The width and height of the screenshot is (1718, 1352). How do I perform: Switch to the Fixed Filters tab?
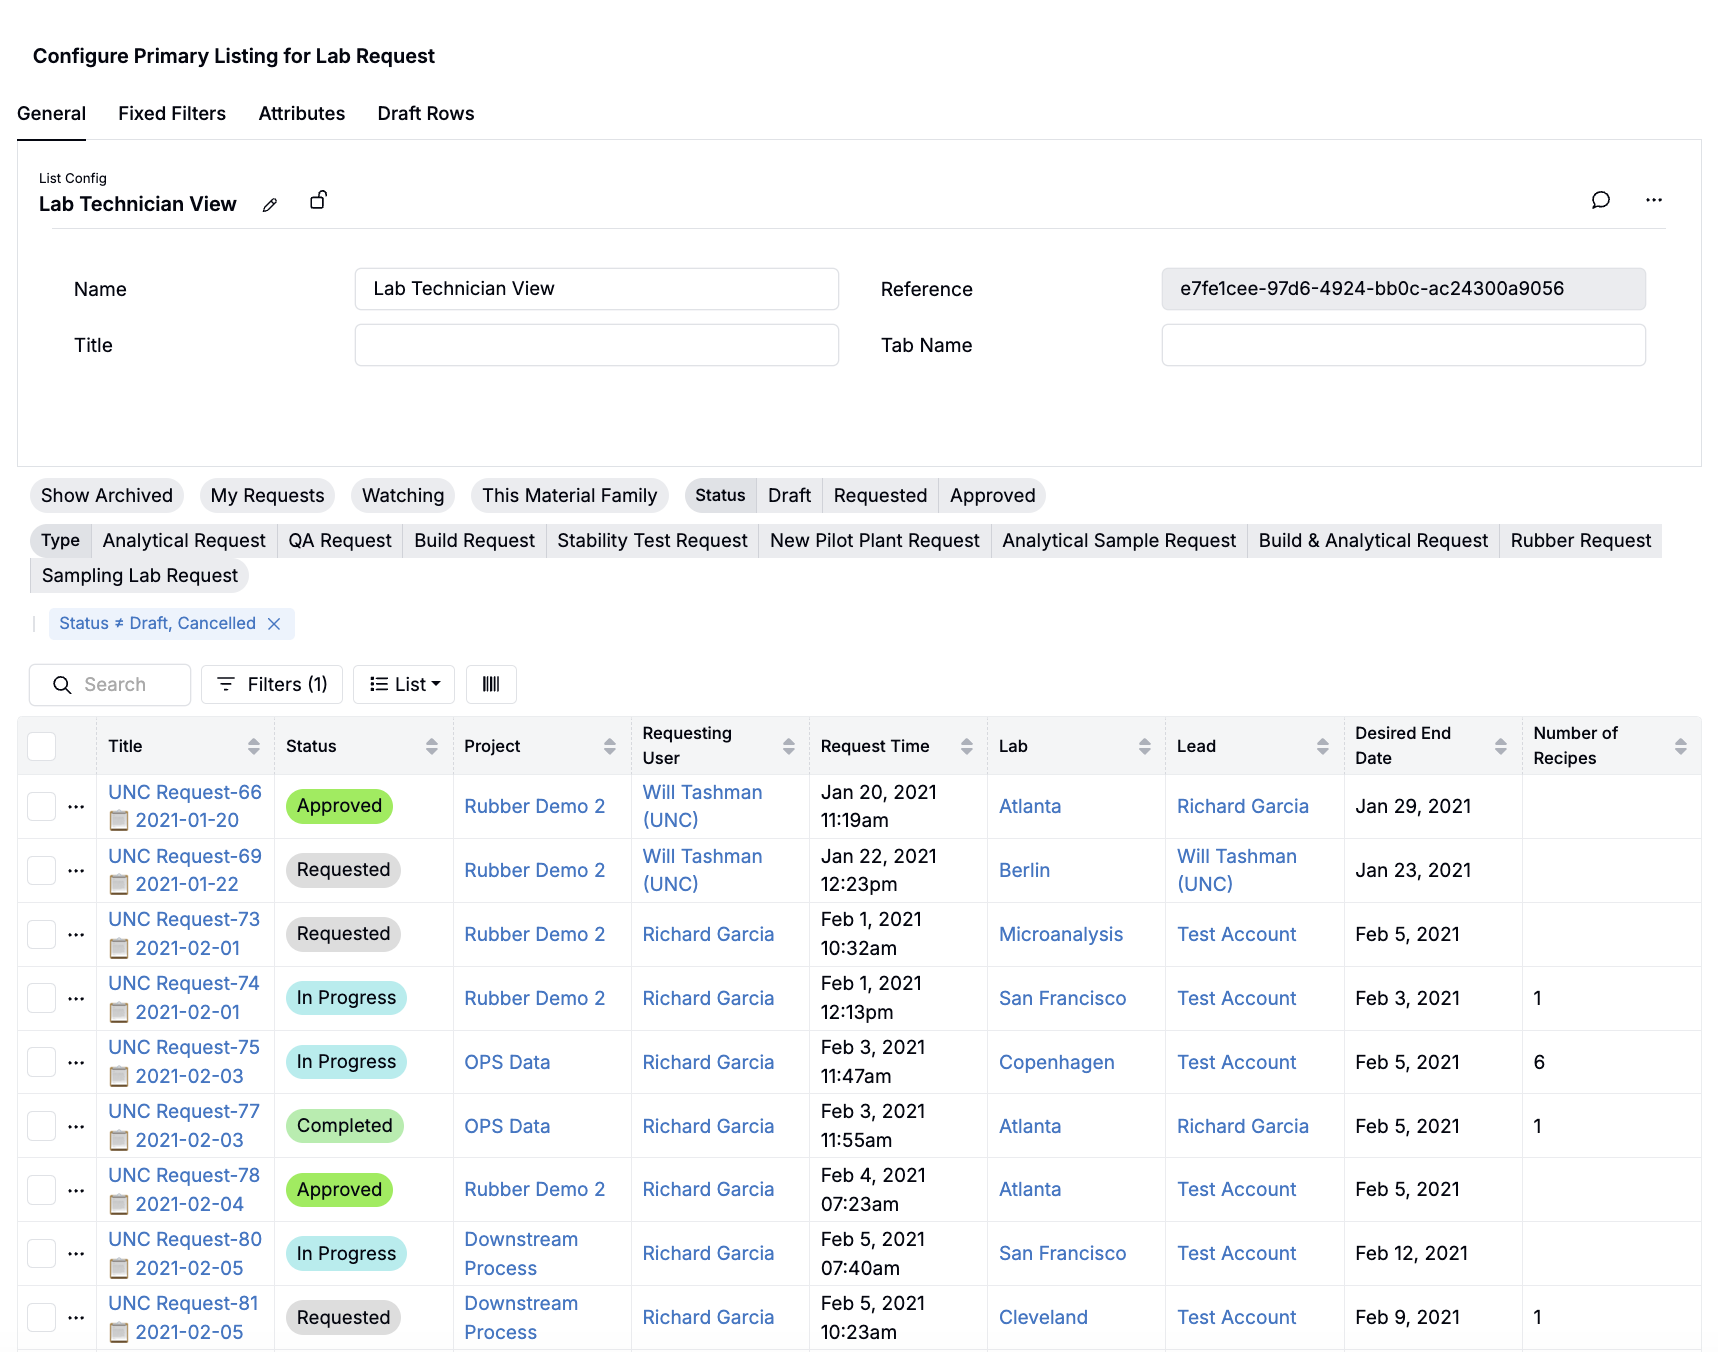172,114
